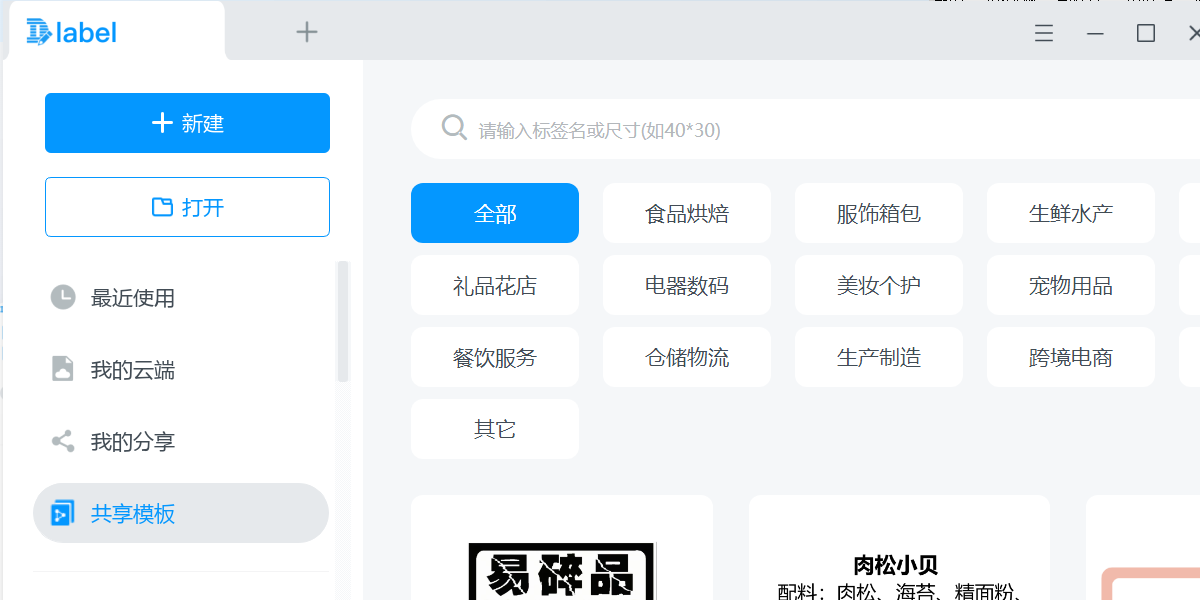Open a new tab with plus icon
Image resolution: width=1200 pixels, height=600 pixels.
pyautogui.click(x=307, y=32)
